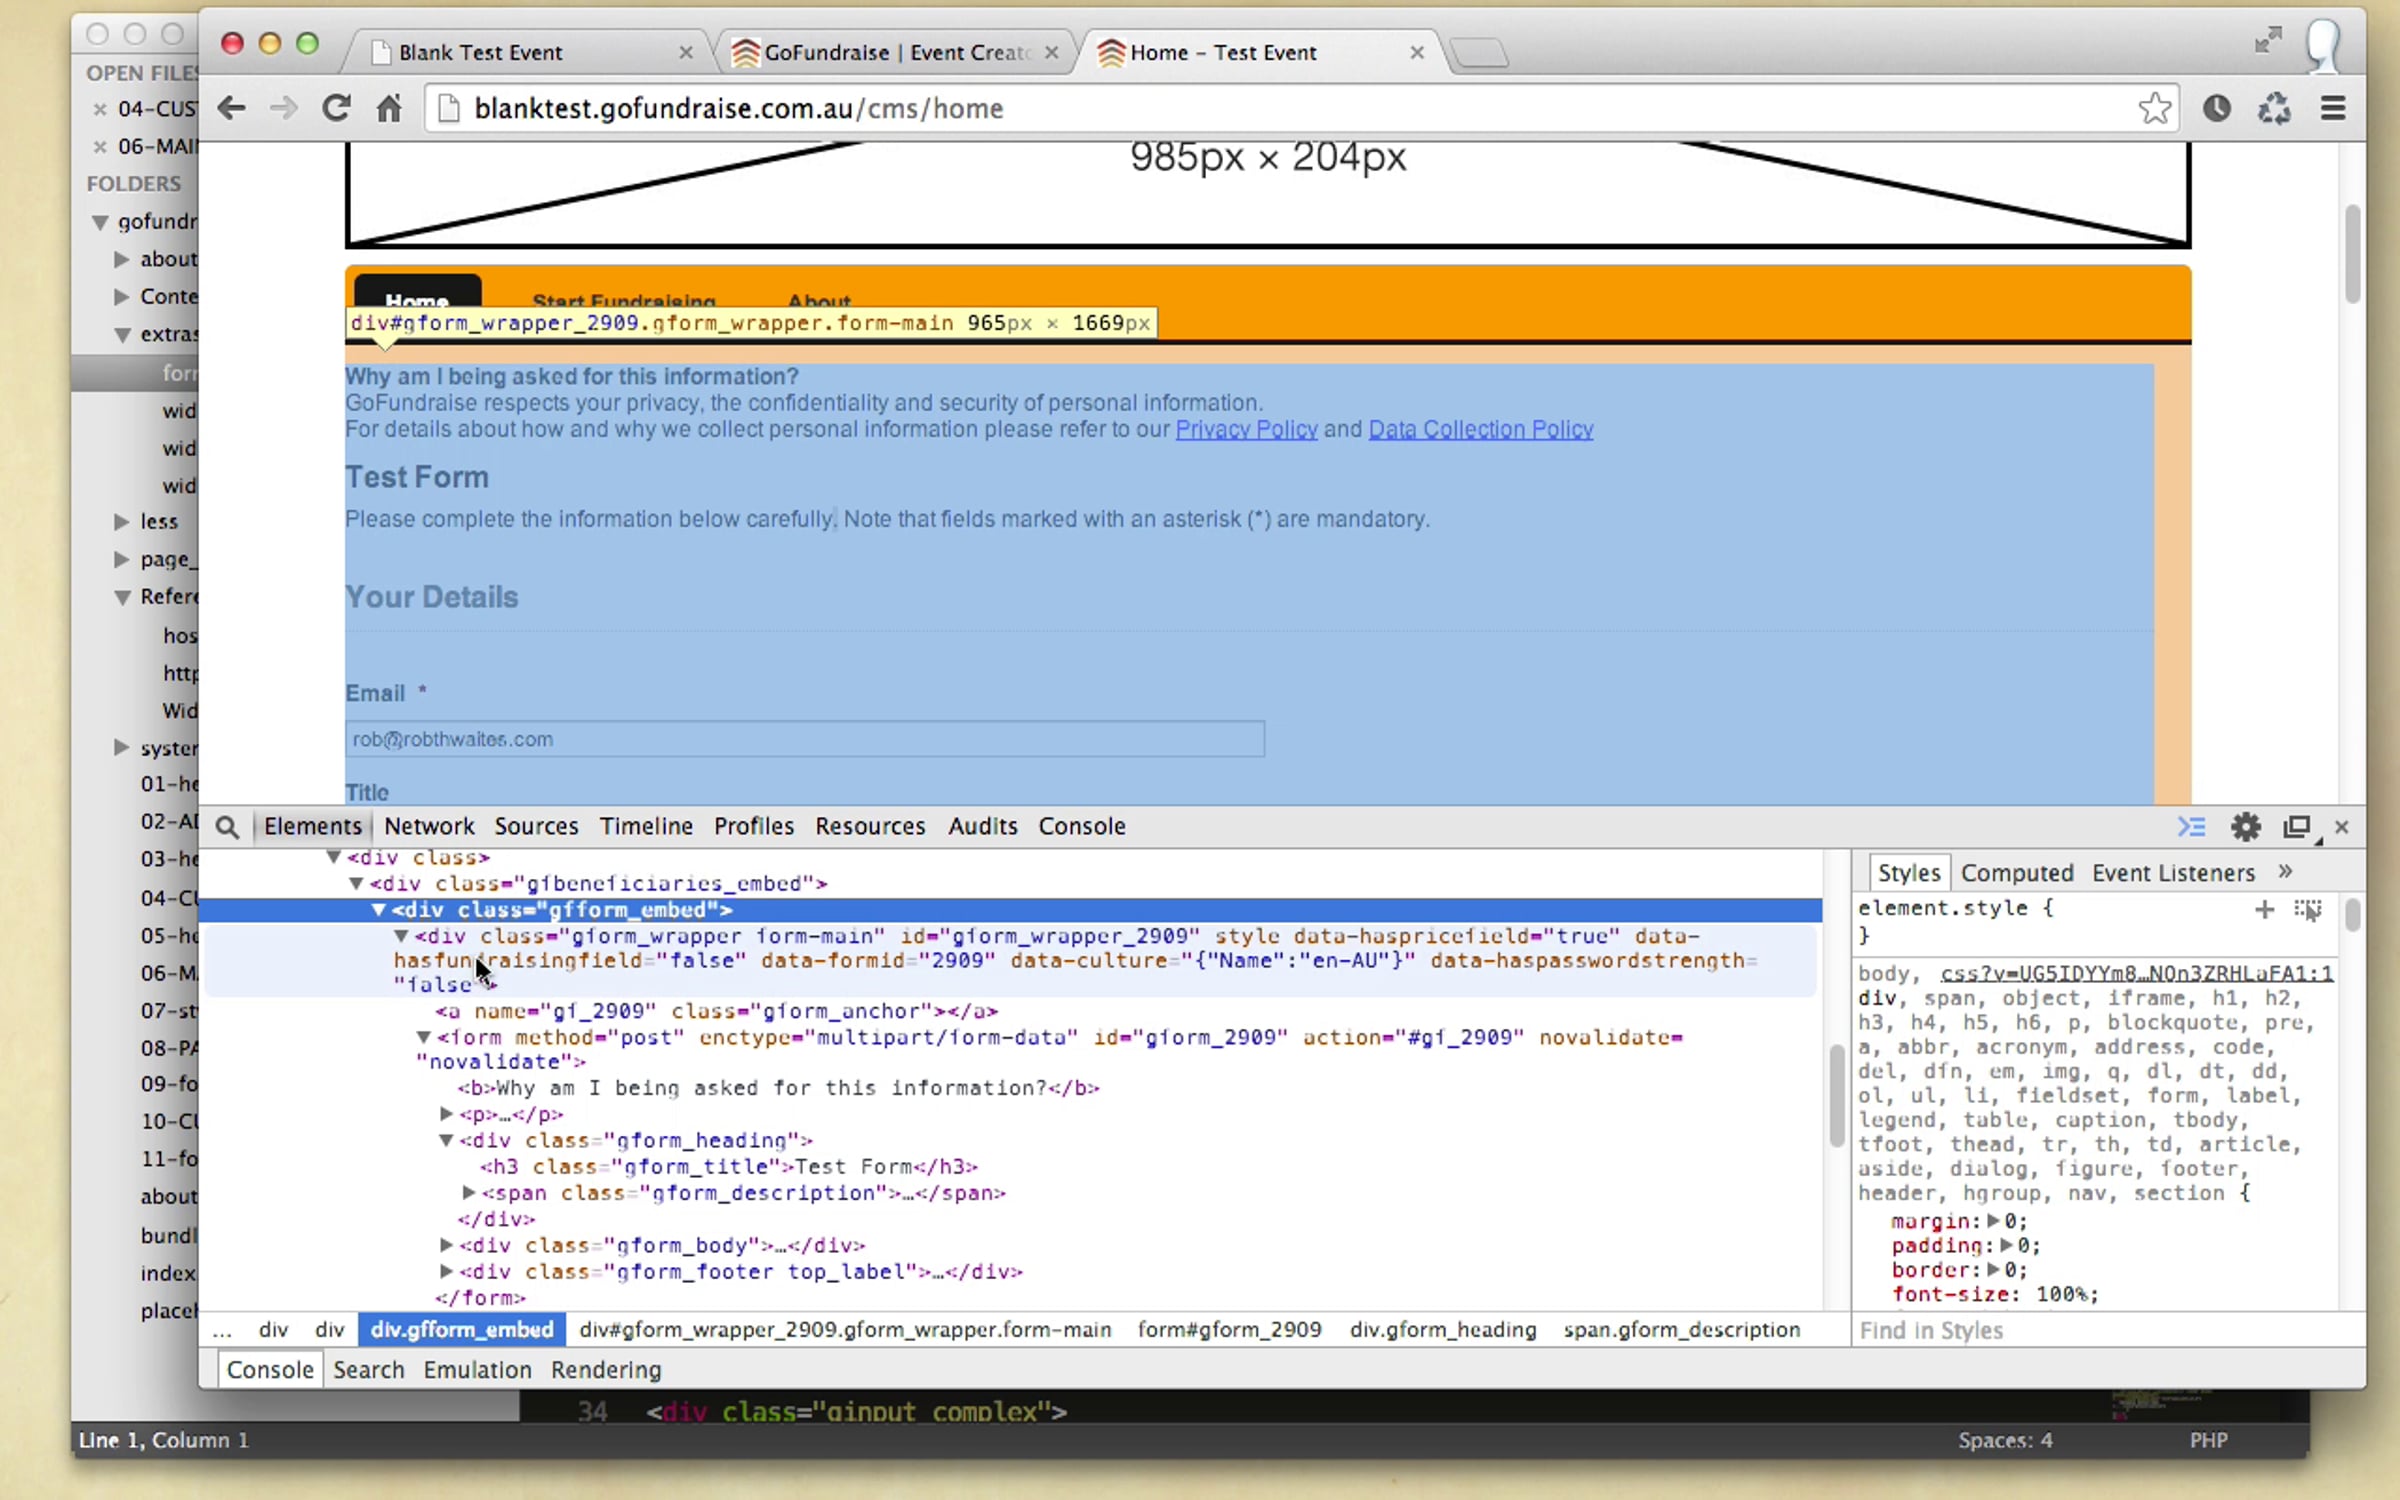Viewport: 2400px width, 1500px height.
Task: Expand margin property triangle in Styles
Action: pyautogui.click(x=1992, y=1221)
